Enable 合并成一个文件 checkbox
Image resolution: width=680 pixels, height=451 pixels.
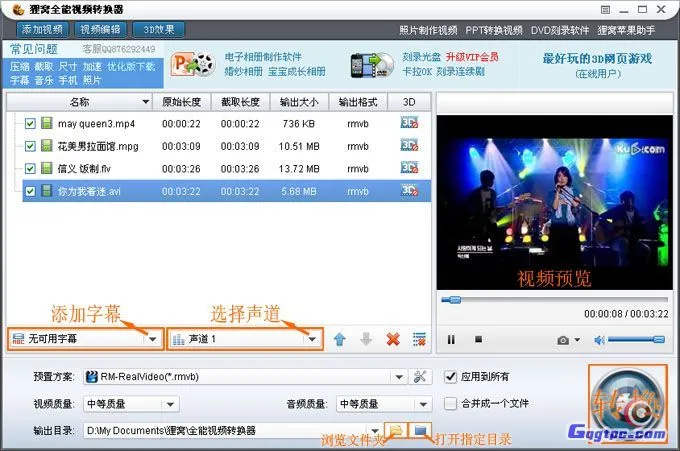tap(450, 403)
